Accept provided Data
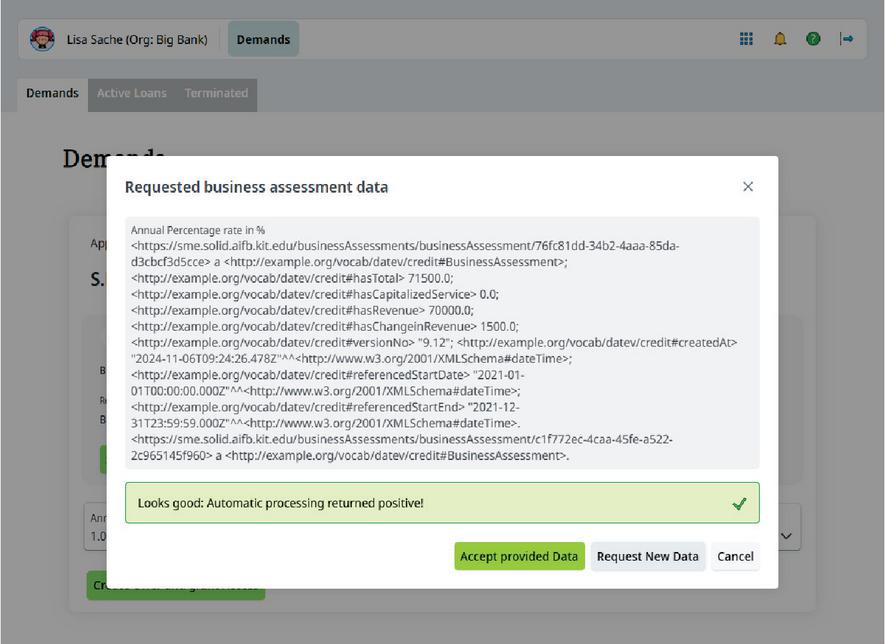The width and height of the screenshot is (885, 644). [519, 557]
